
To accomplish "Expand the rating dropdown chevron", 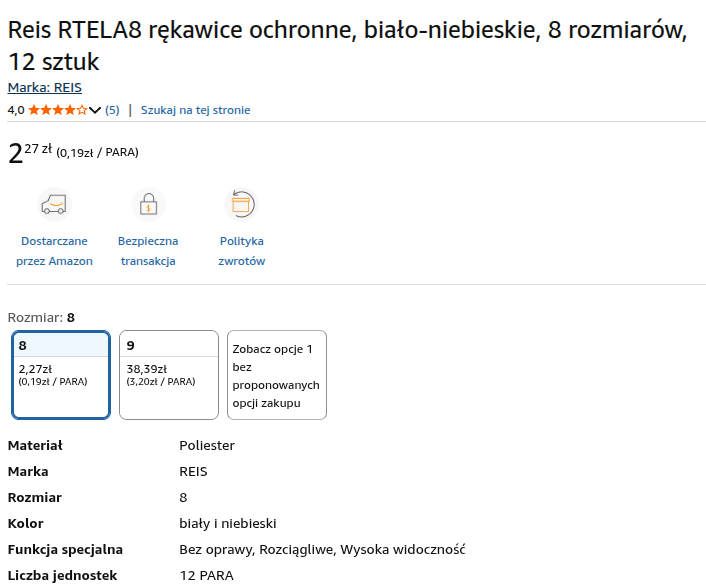I will click(x=95, y=110).
